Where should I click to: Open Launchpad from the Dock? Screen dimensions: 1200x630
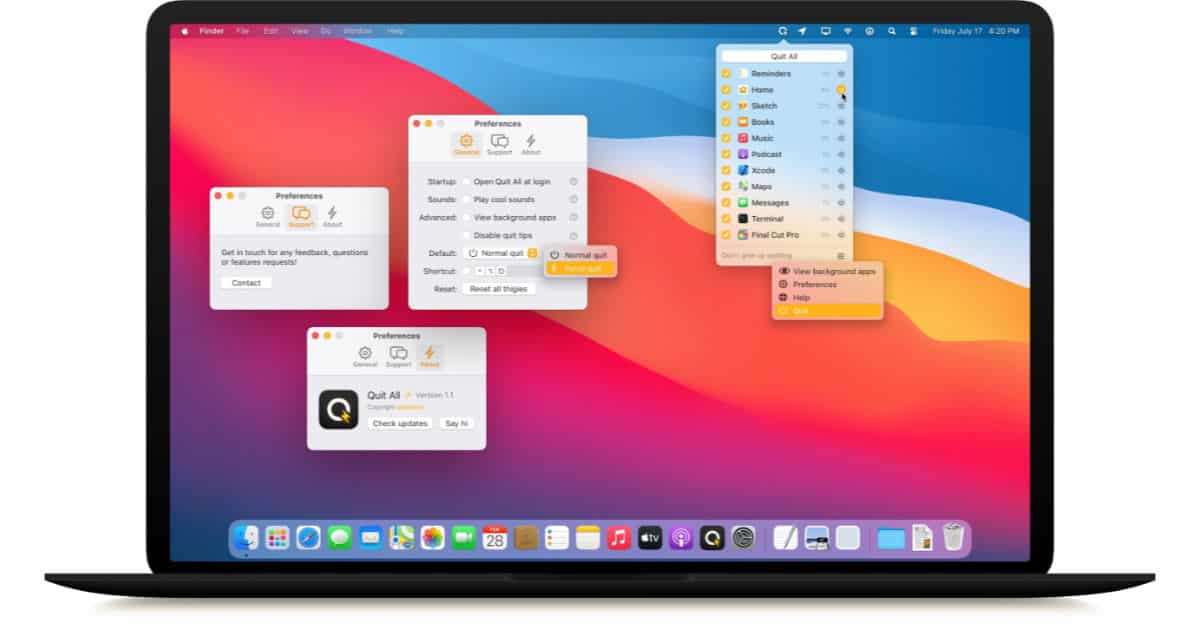277,538
